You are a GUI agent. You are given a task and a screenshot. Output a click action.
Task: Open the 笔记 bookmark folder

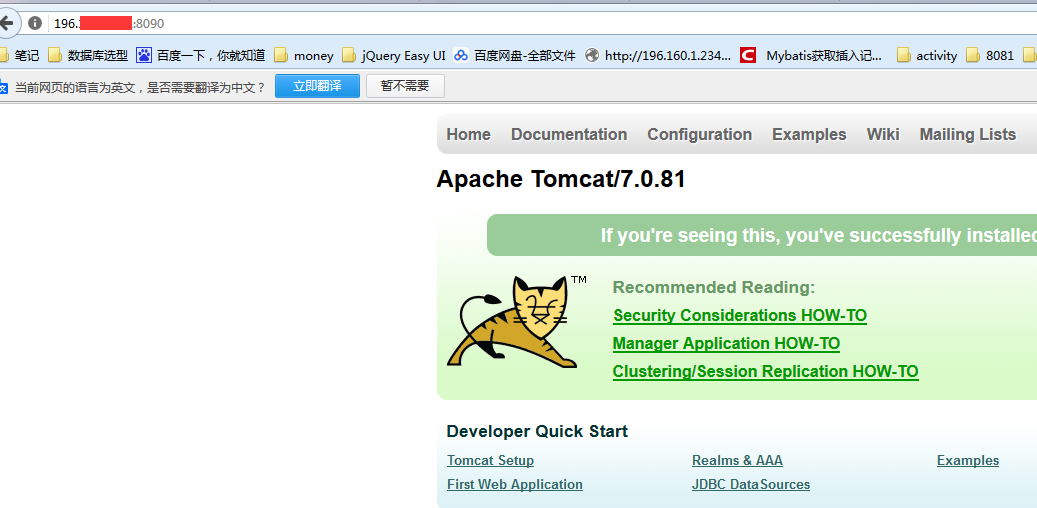click(20, 56)
